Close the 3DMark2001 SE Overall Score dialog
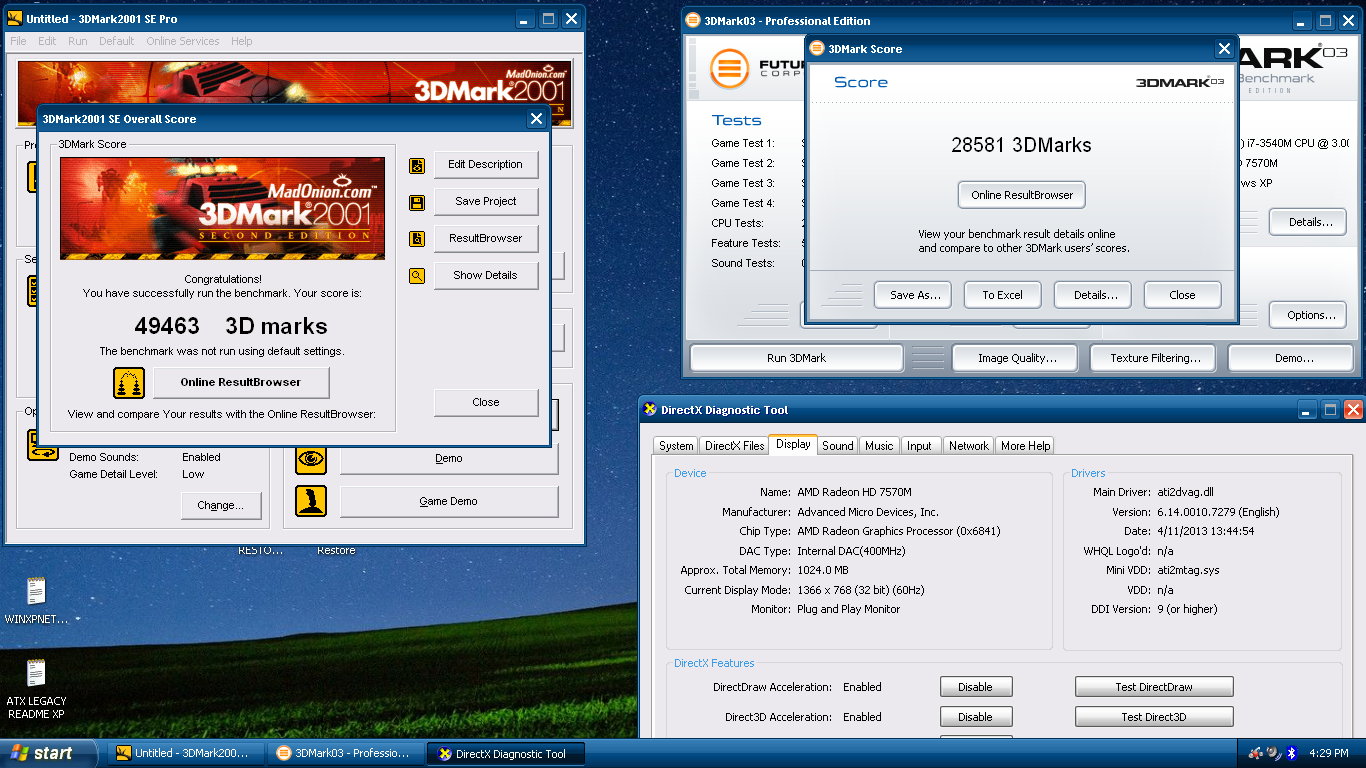Image resolution: width=1366 pixels, height=768 pixels. tap(486, 403)
